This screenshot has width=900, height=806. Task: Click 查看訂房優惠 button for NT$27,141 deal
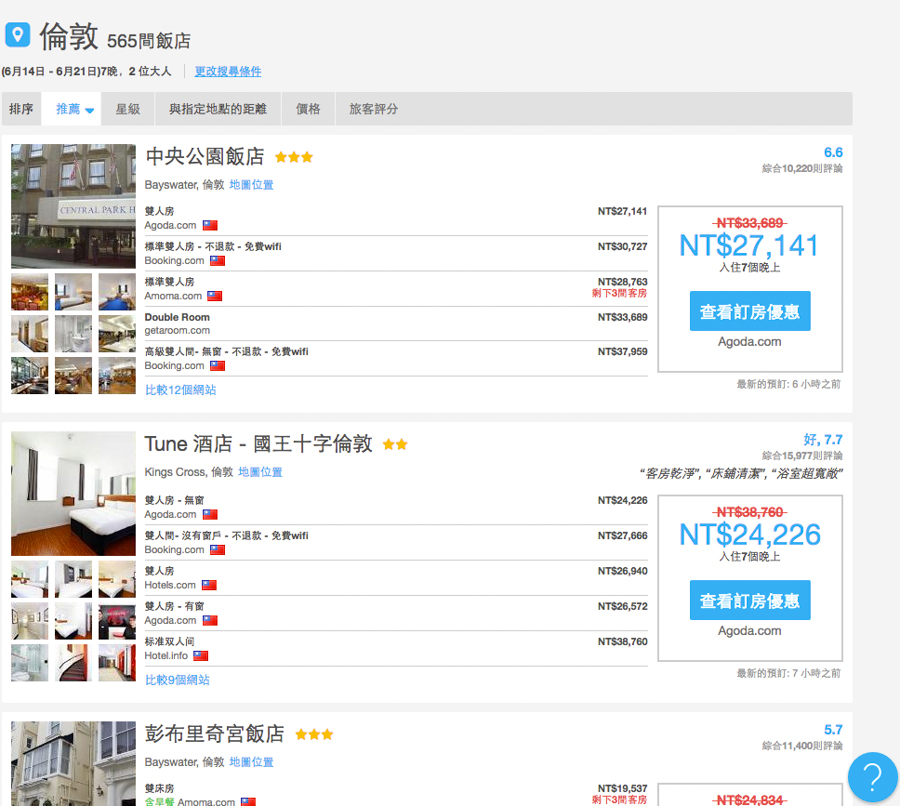tap(750, 311)
